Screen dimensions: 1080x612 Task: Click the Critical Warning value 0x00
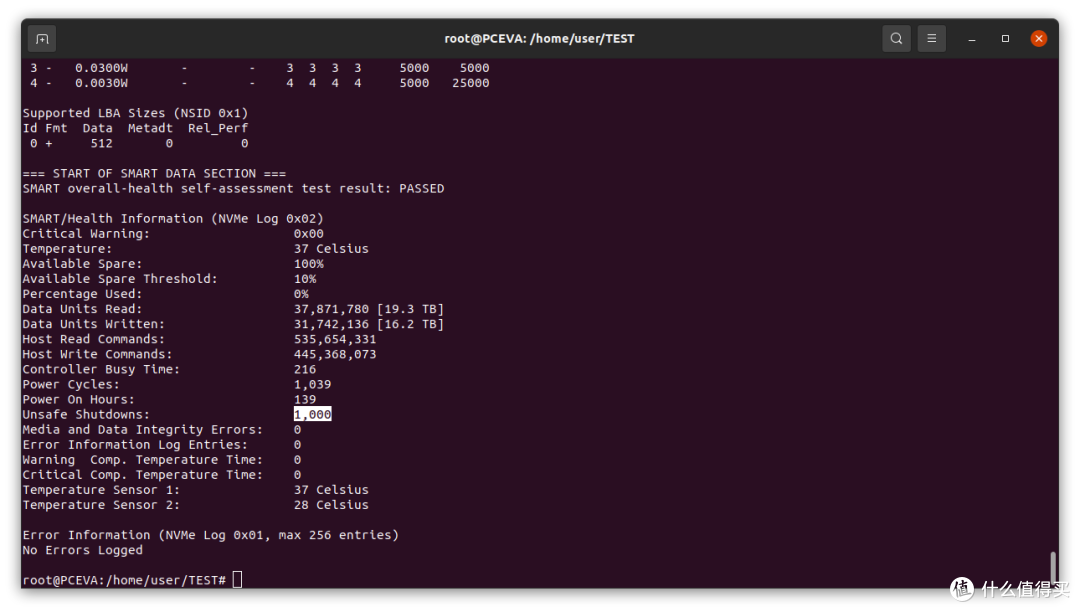tap(309, 234)
